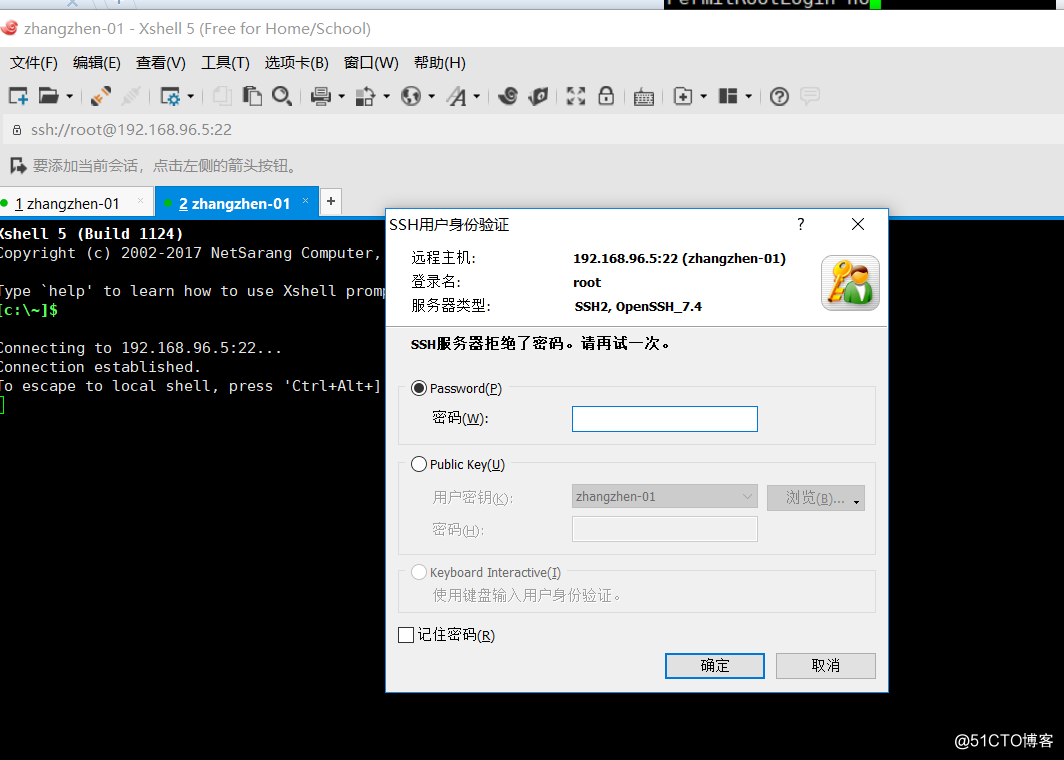This screenshot has width=1064, height=760.
Task: Expand the Encoding dropdown arrow
Action: pos(432,96)
